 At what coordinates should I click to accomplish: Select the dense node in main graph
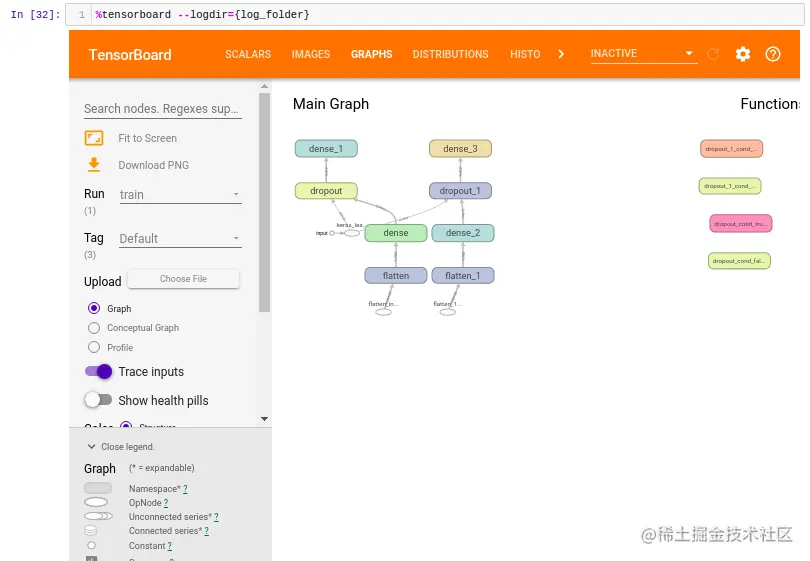click(x=396, y=233)
